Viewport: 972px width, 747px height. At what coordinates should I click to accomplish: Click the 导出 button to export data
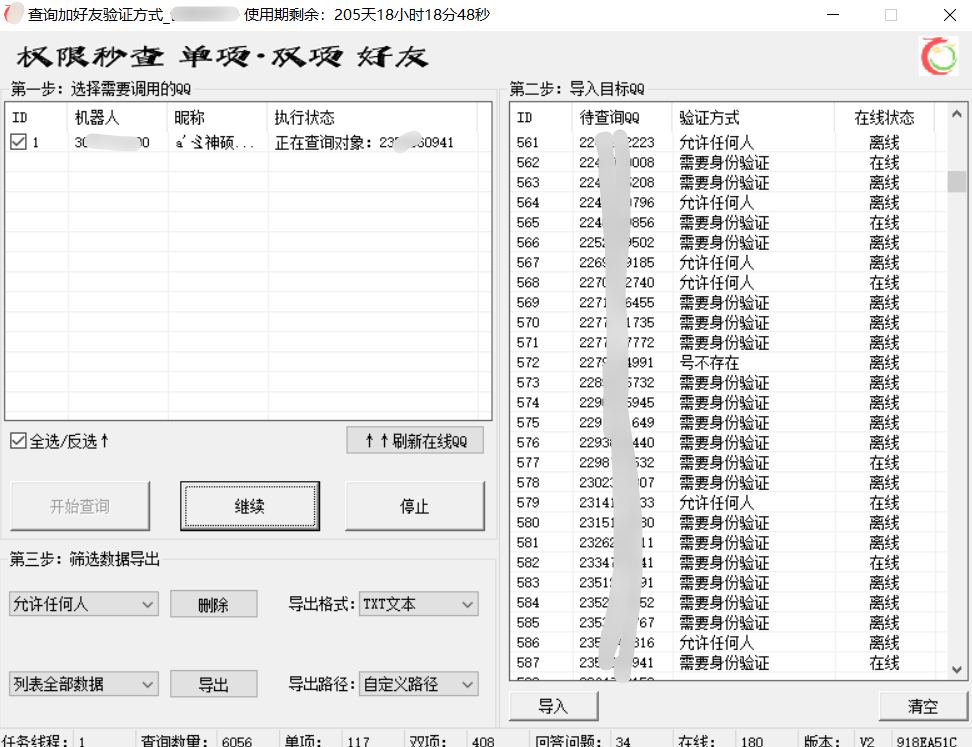213,684
